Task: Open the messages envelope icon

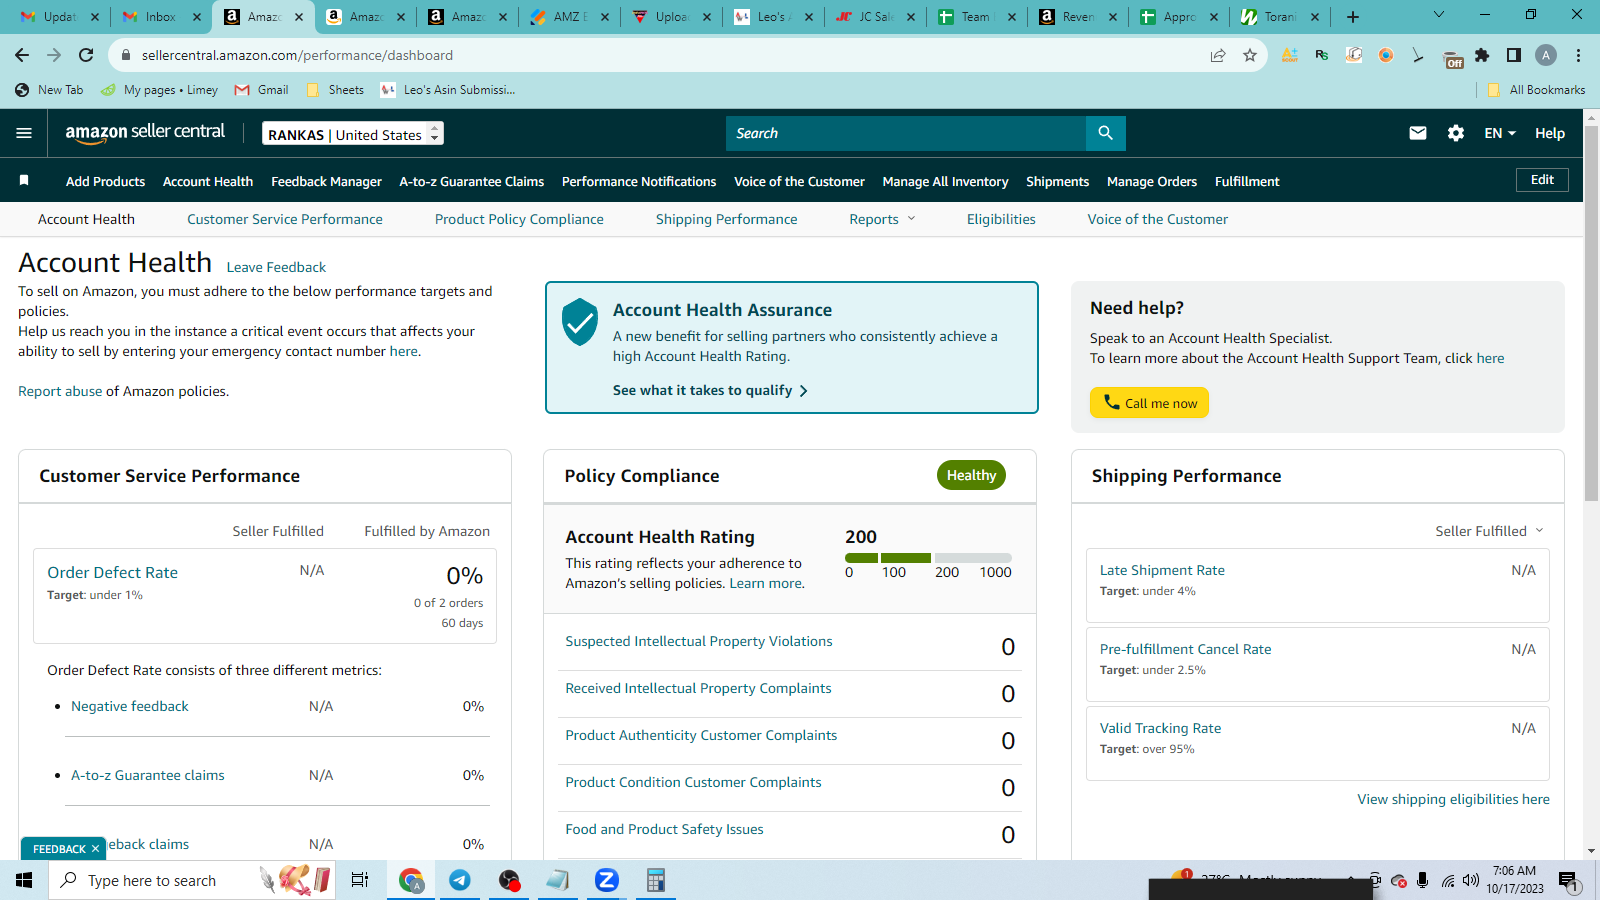Action: (1418, 133)
